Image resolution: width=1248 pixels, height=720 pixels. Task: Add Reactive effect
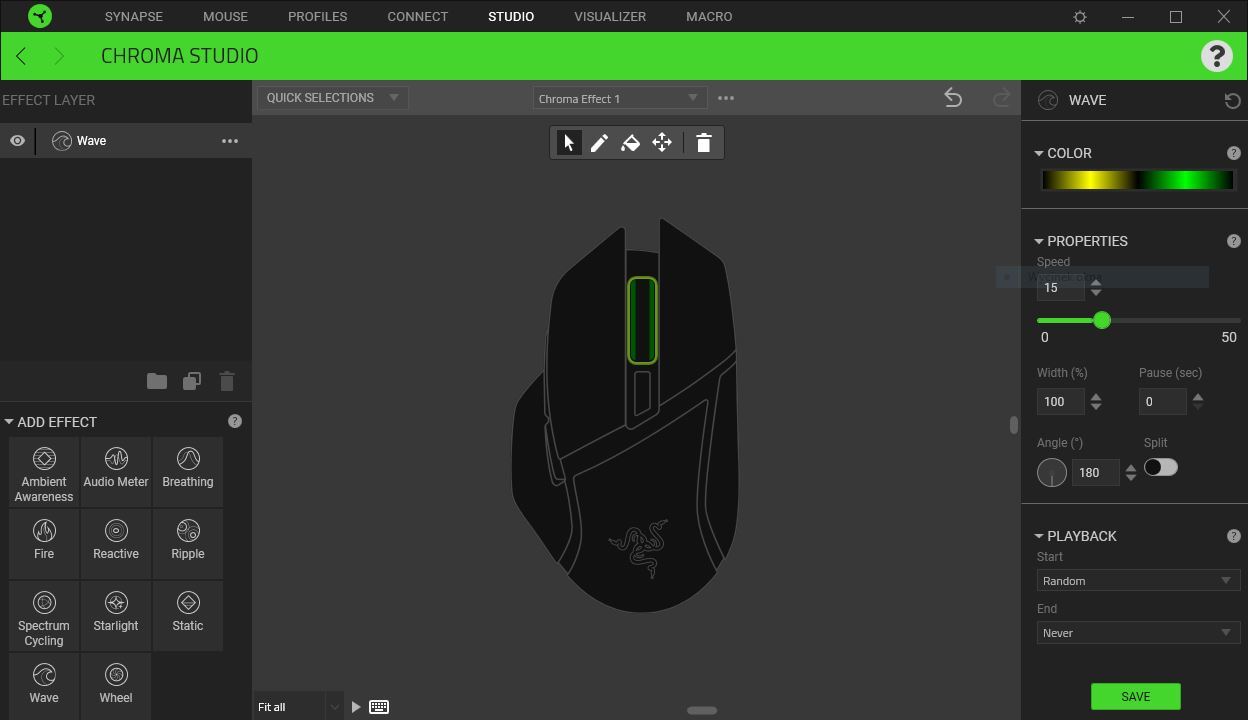116,544
